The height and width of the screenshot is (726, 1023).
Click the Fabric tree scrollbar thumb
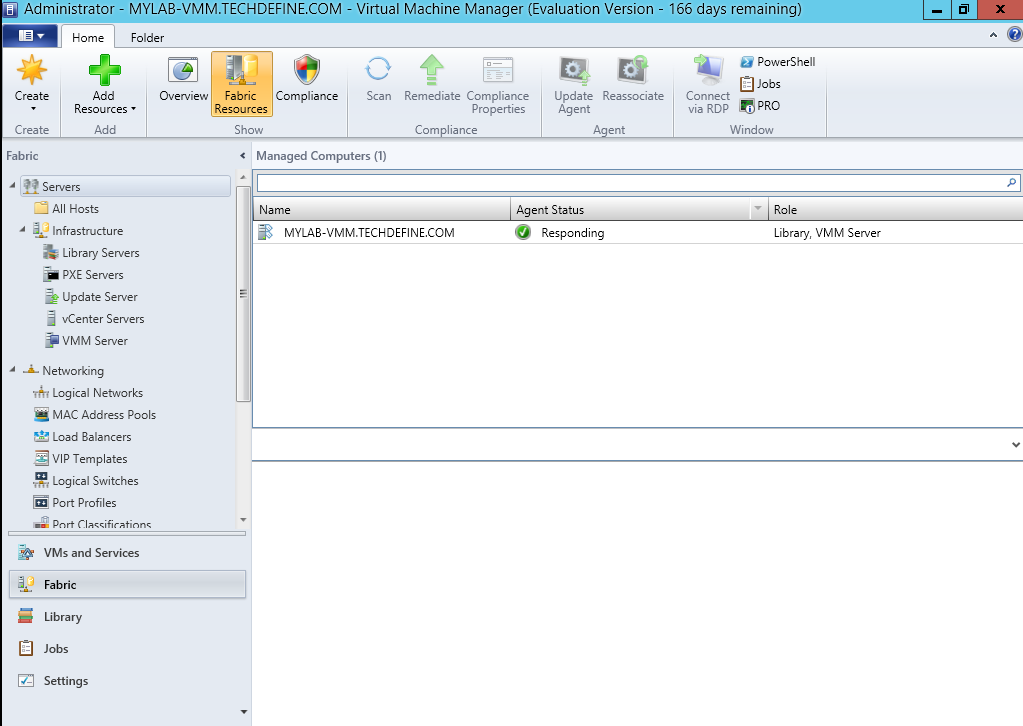[243, 294]
